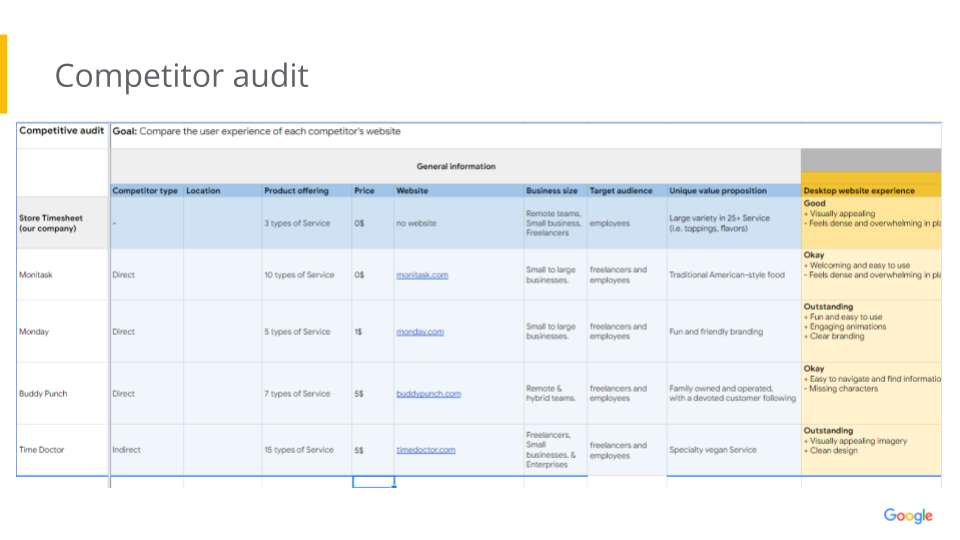Follow the timedoctor.com link
The height and width of the screenshot is (540, 960).
point(425,450)
